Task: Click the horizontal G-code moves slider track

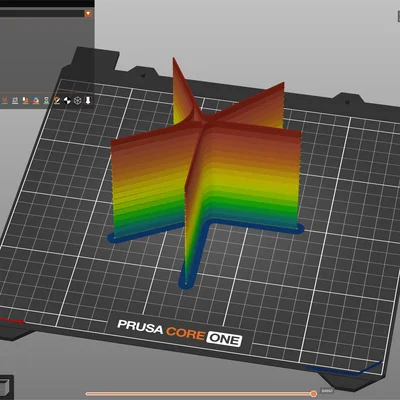Action: [x=199, y=394]
